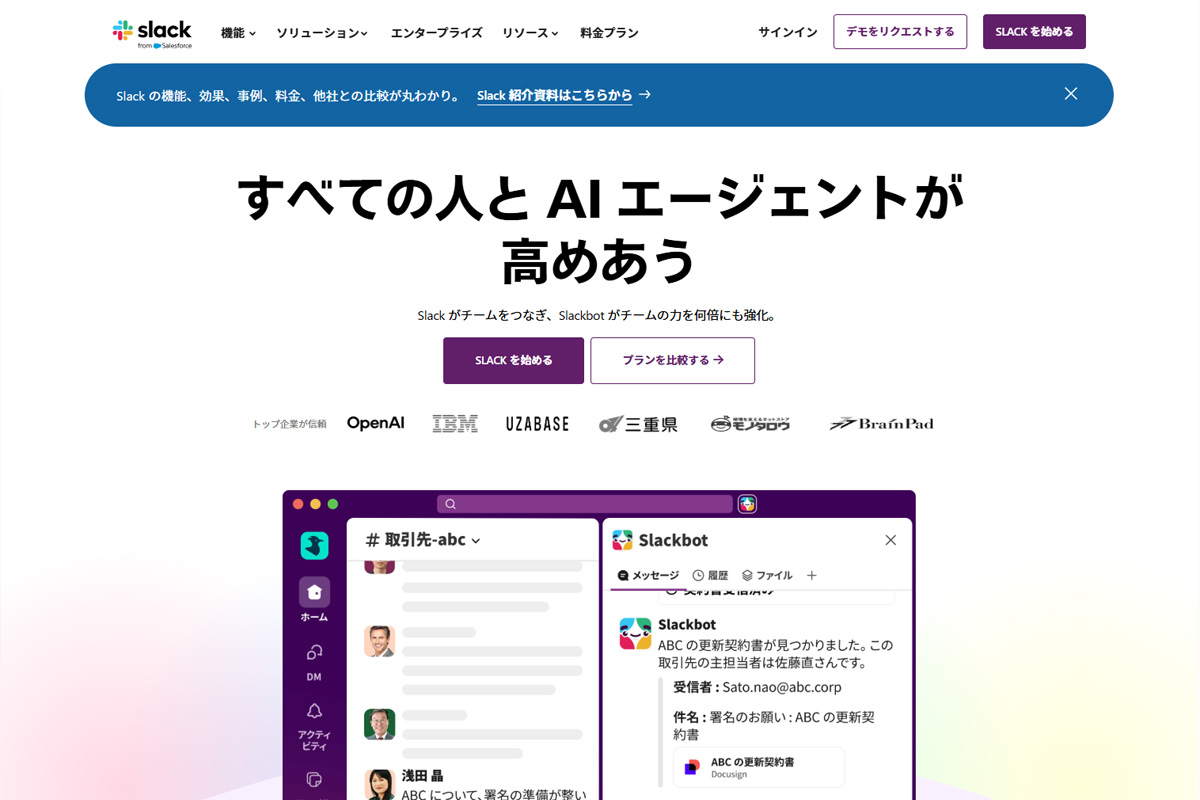Image resolution: width=1200 pixels, height=800 pixels.
Task: Click the green workspace icon in the sidebar
Action: (314, 545)
